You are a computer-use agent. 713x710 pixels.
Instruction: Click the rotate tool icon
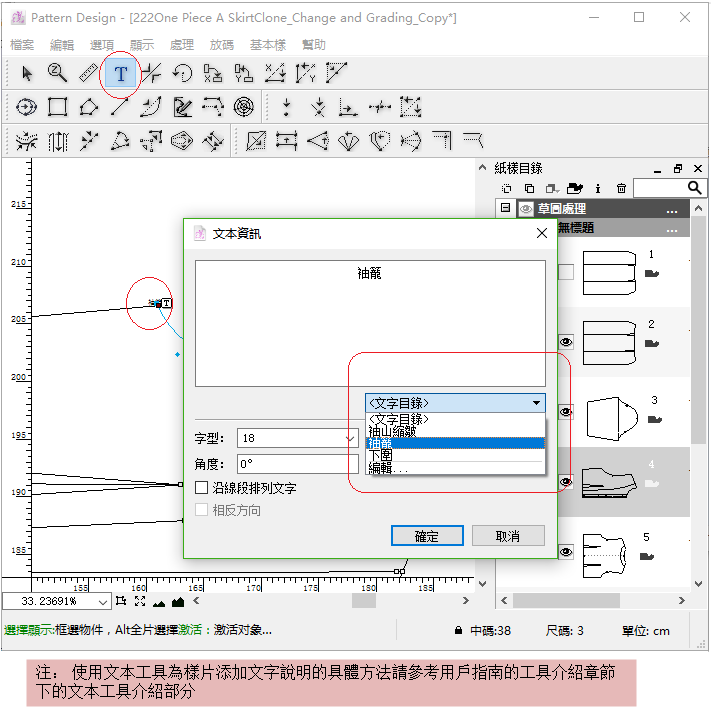182,73
